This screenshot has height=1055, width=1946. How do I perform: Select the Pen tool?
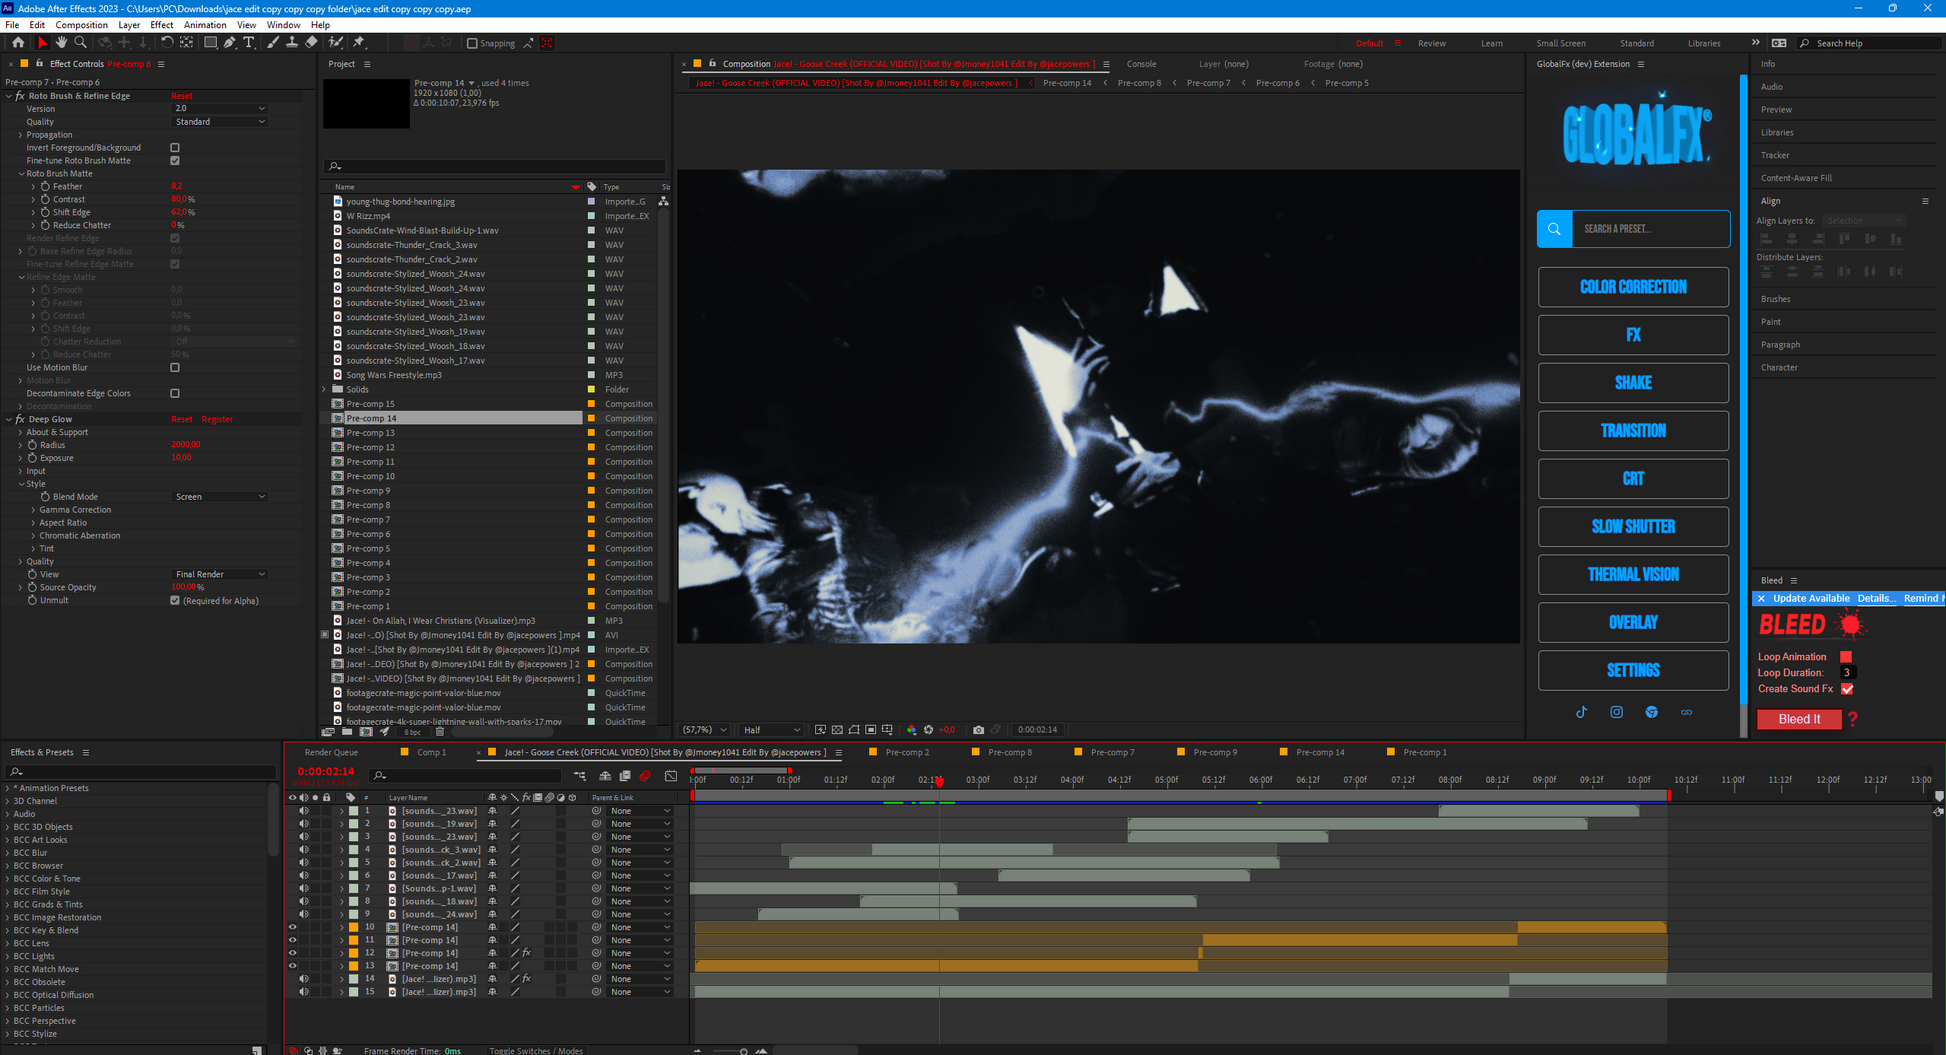tap(230, 43)
